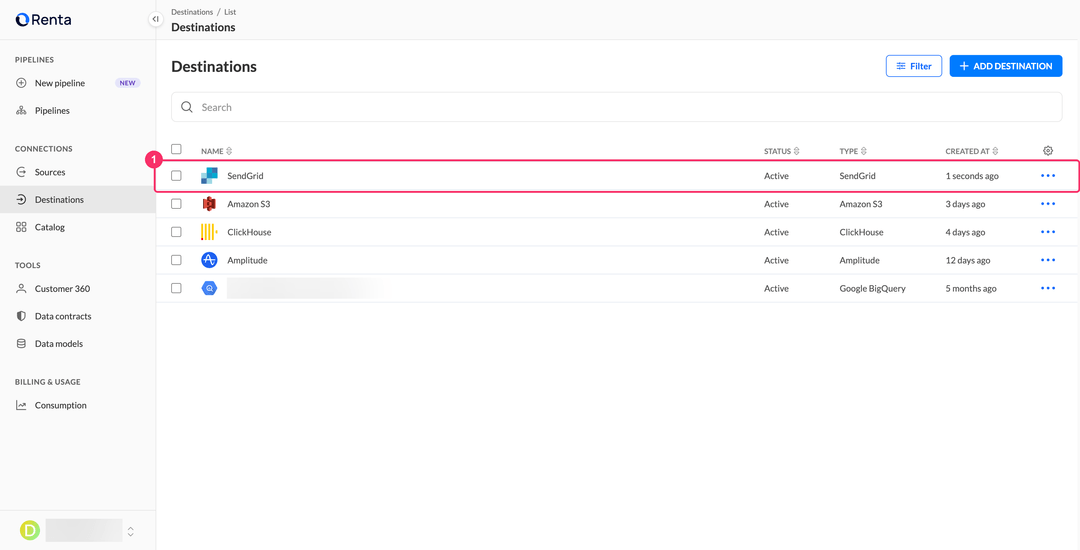Click the user avatar D icon
This screenshot has height=550, width=1080.
coord(30,530)
